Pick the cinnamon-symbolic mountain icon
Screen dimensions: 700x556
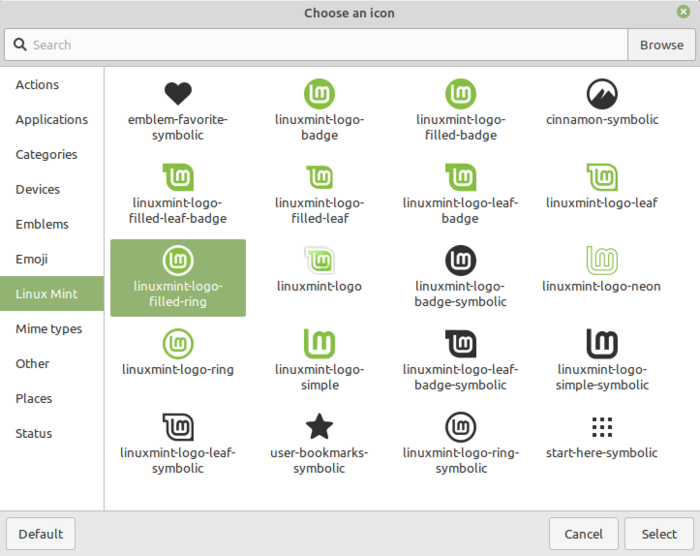[x=601, y=95]
